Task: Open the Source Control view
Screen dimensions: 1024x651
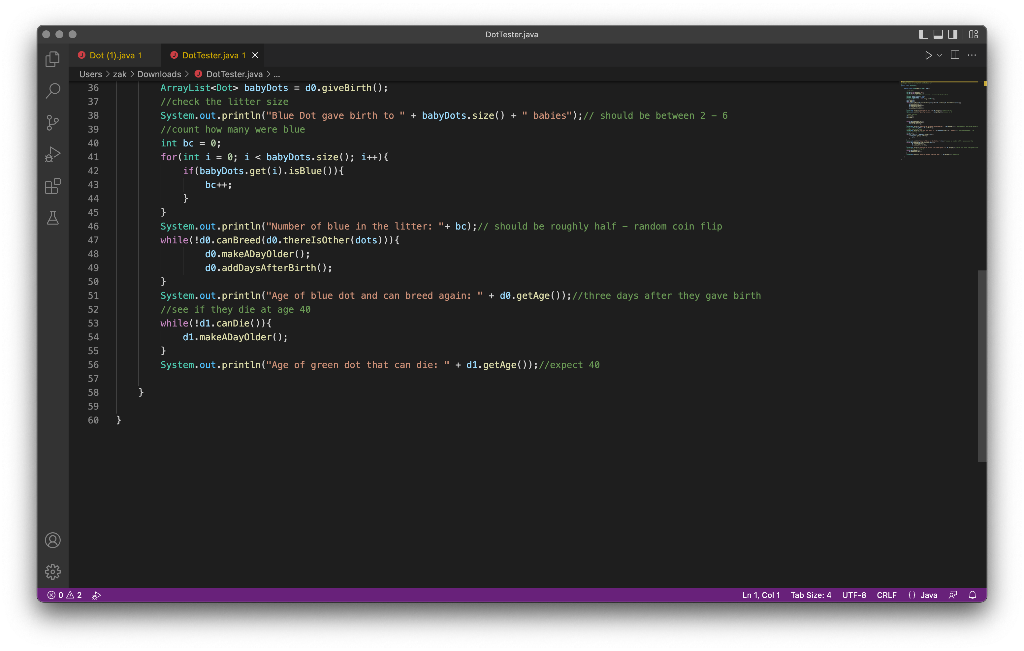Action: pos(53,123)
